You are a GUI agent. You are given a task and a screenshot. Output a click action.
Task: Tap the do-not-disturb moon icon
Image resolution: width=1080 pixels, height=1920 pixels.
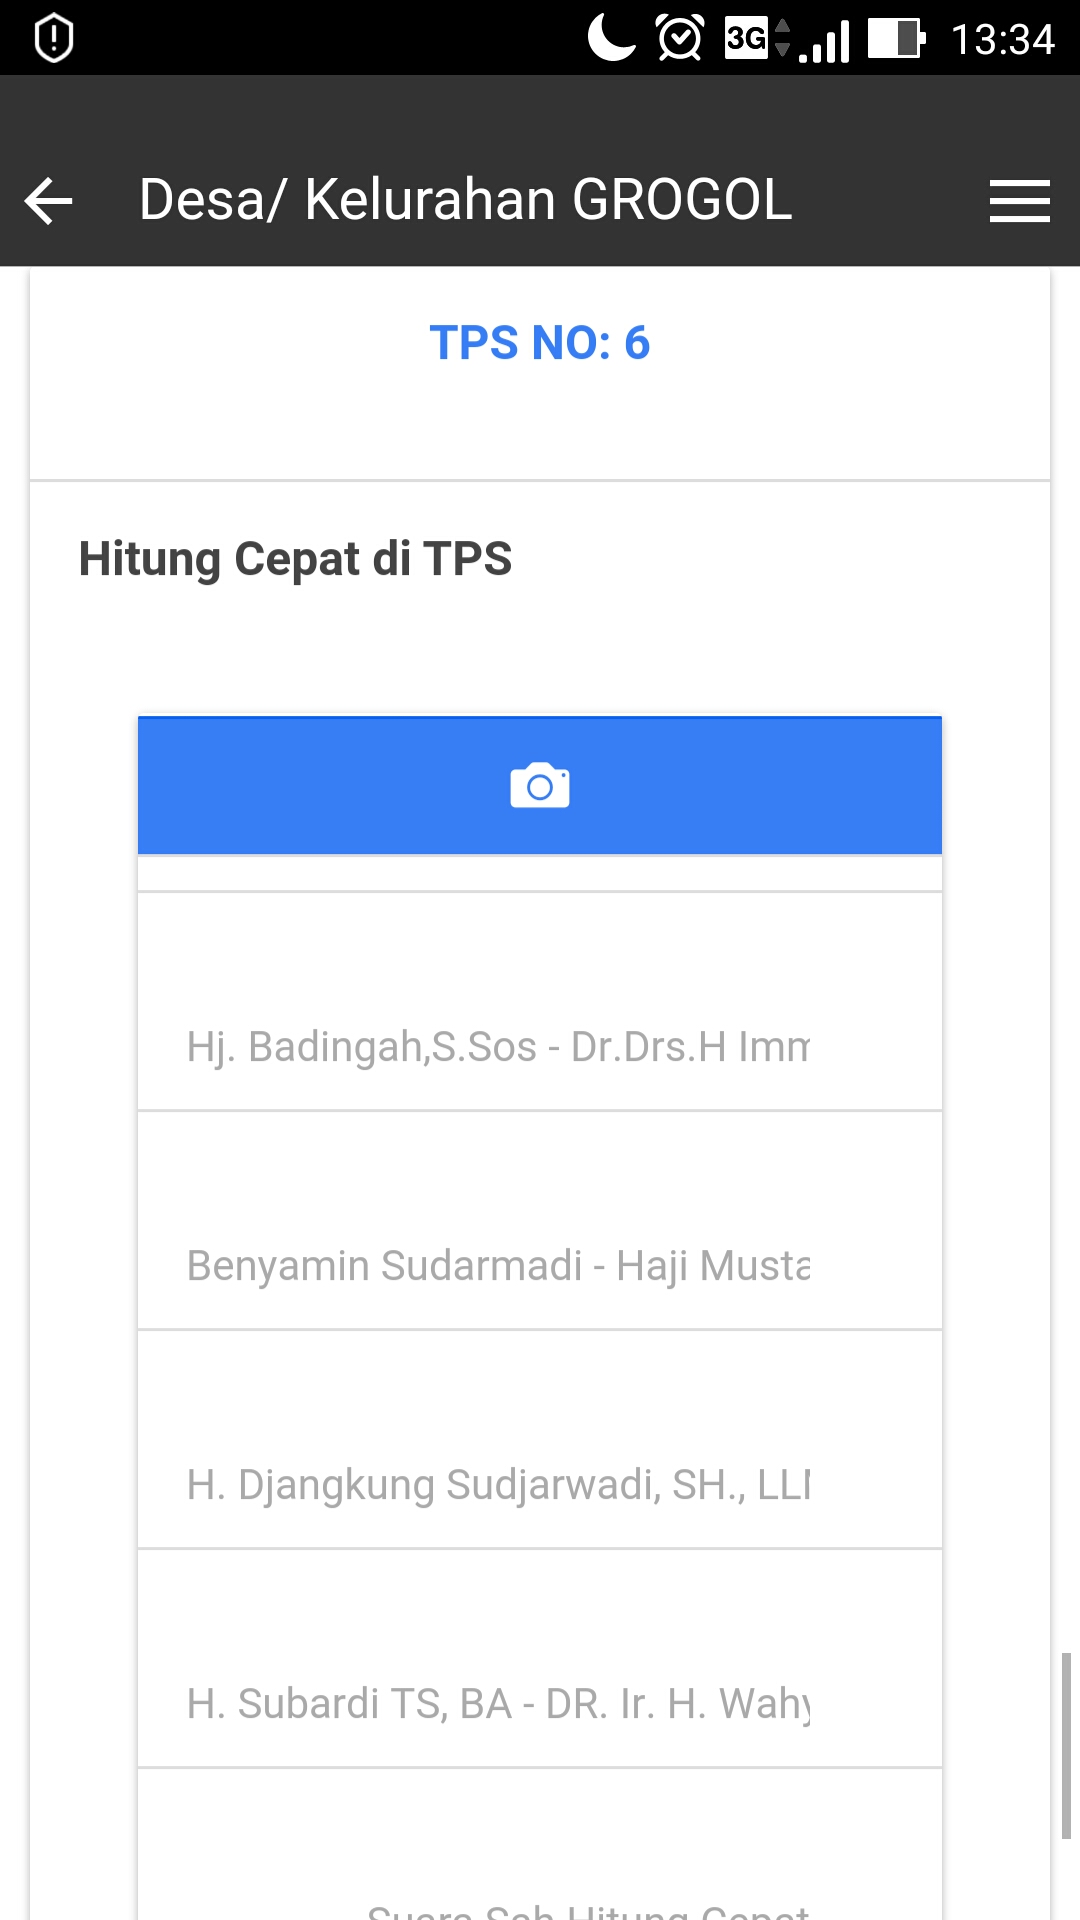tap(611, 38)
